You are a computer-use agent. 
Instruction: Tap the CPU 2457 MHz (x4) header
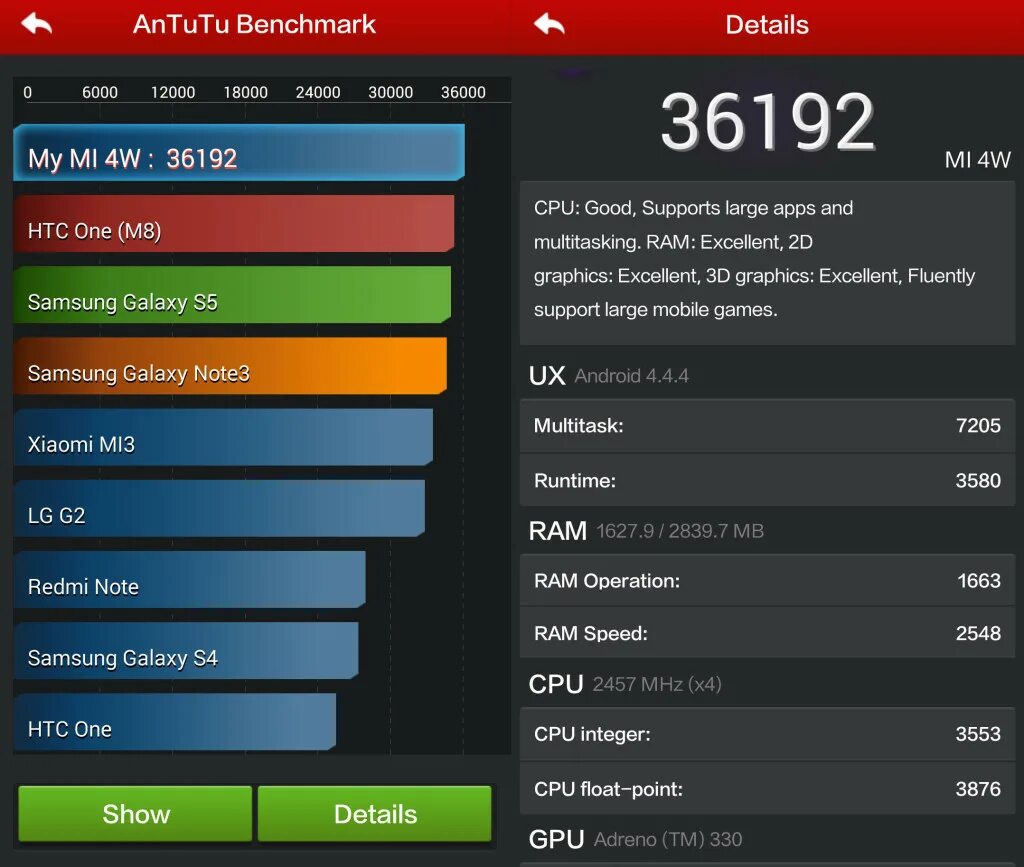[x=625, y=684]
